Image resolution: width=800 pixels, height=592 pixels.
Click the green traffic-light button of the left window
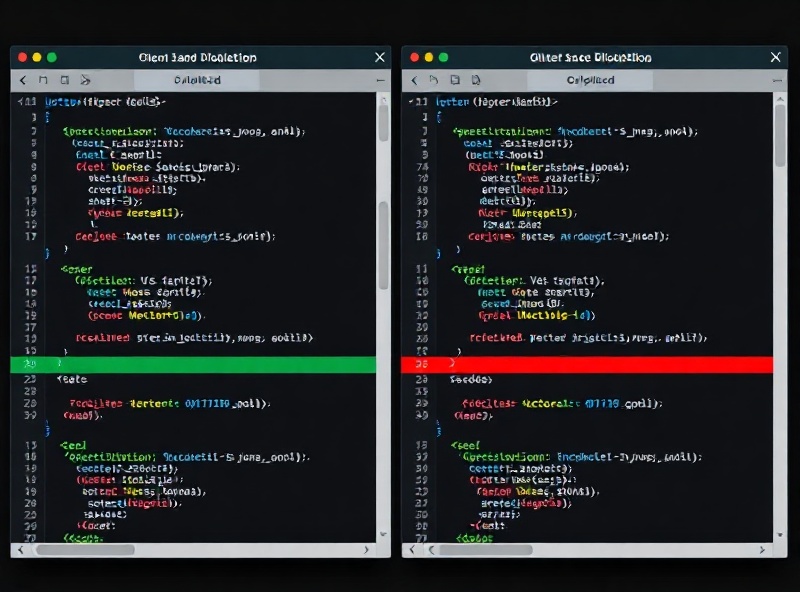point(52,57)
